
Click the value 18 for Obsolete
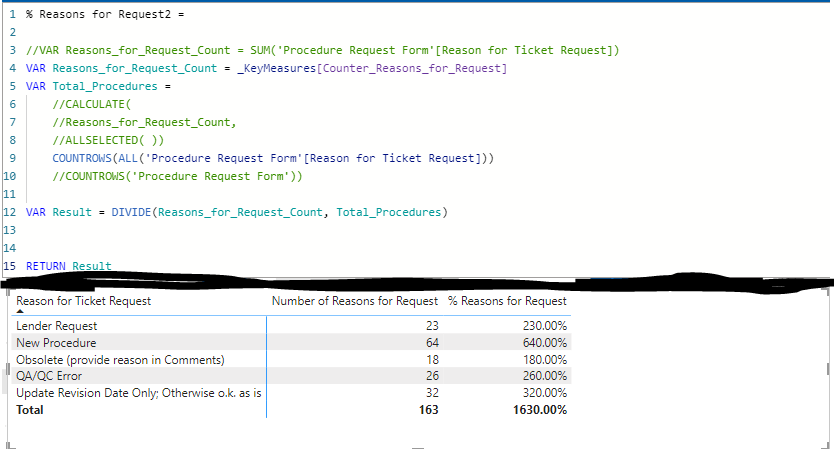[432, 360]
